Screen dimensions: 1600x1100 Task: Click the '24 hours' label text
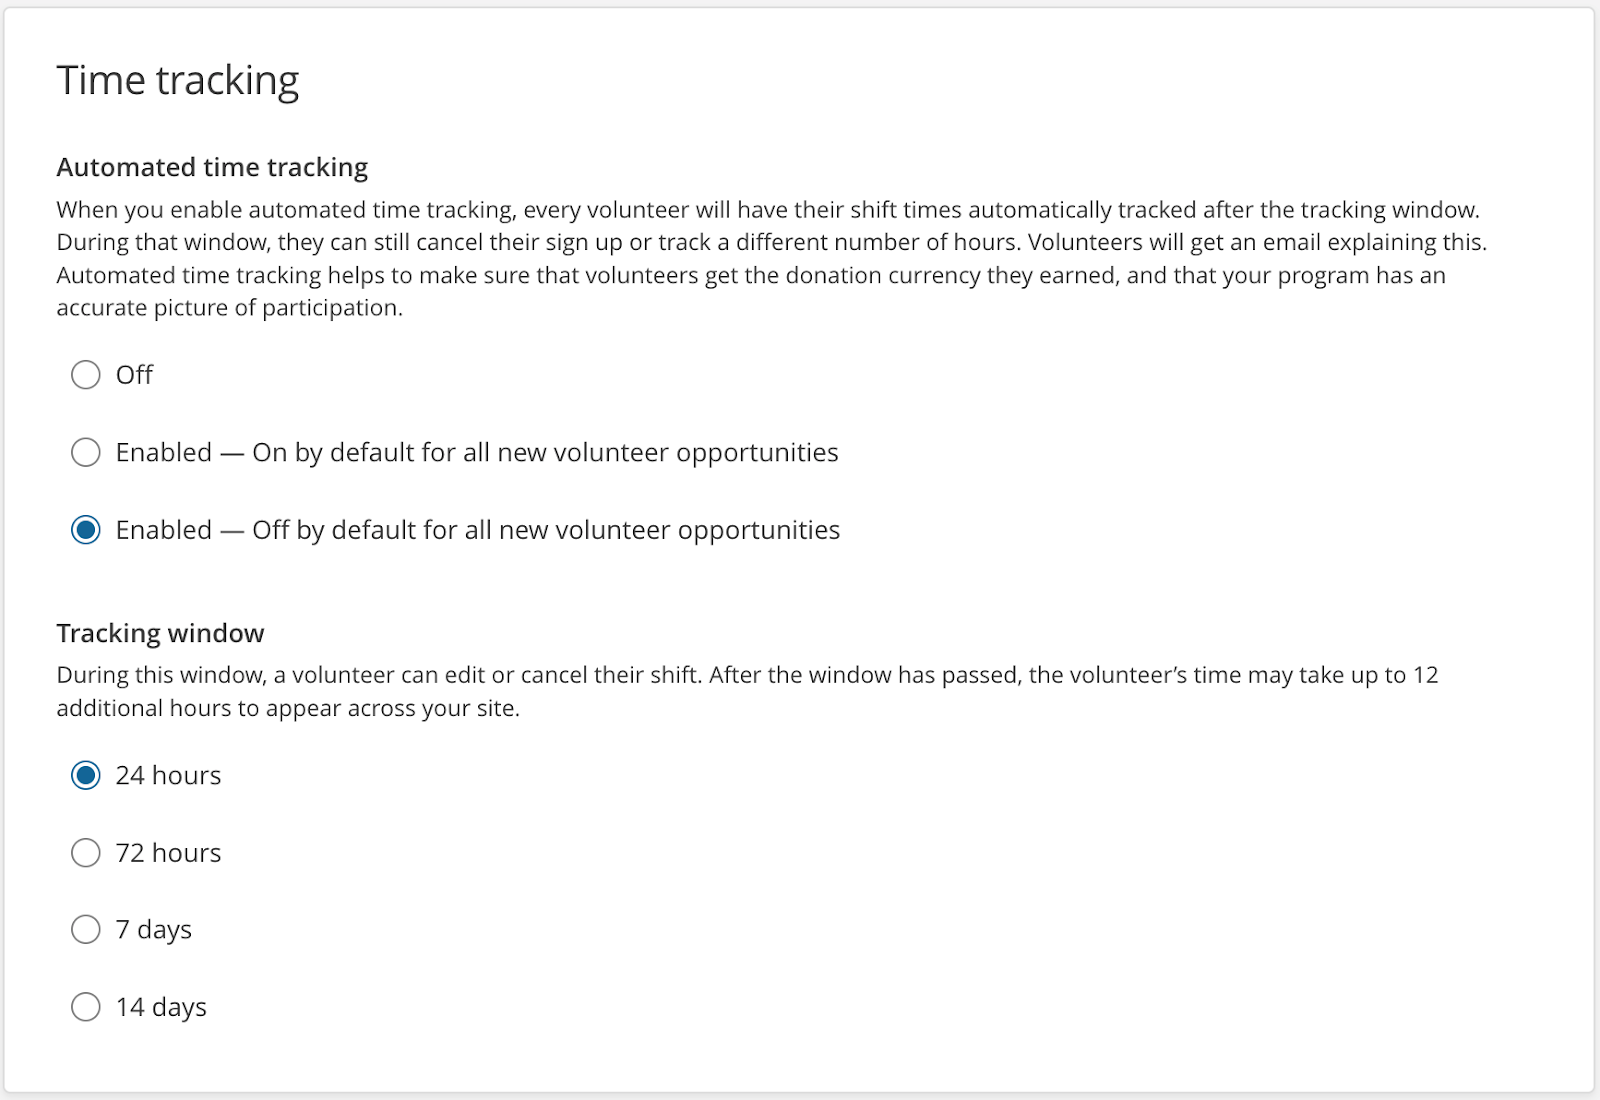(168, 775)
